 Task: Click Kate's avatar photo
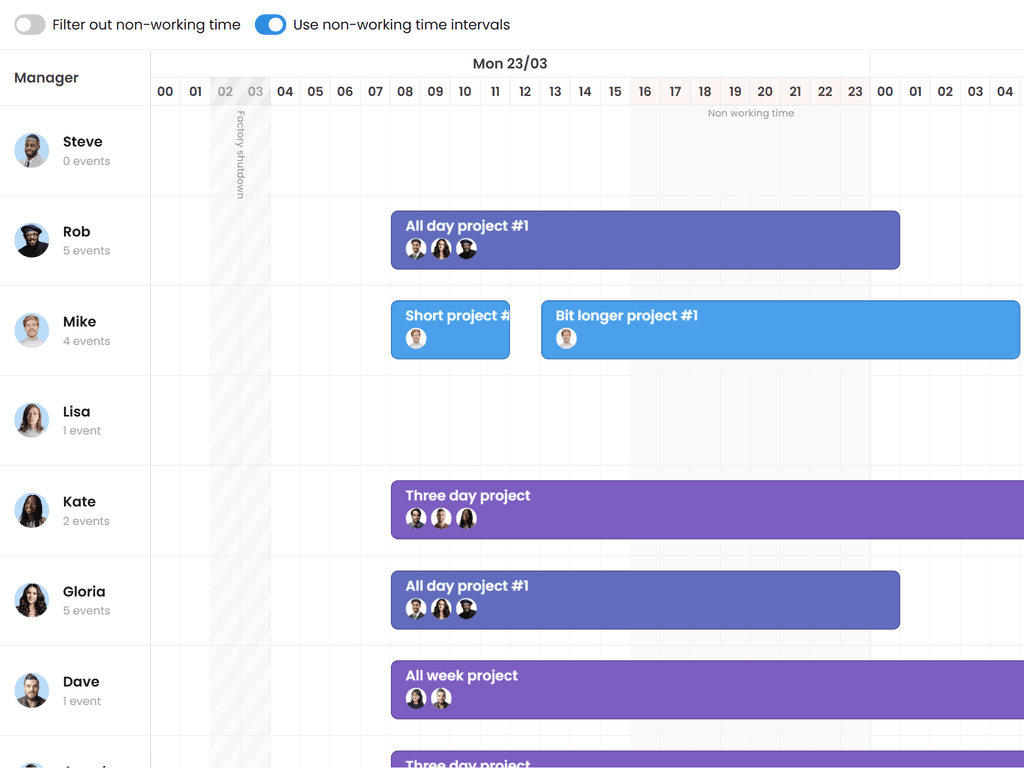pyautogui.click(x=32, y=511)
